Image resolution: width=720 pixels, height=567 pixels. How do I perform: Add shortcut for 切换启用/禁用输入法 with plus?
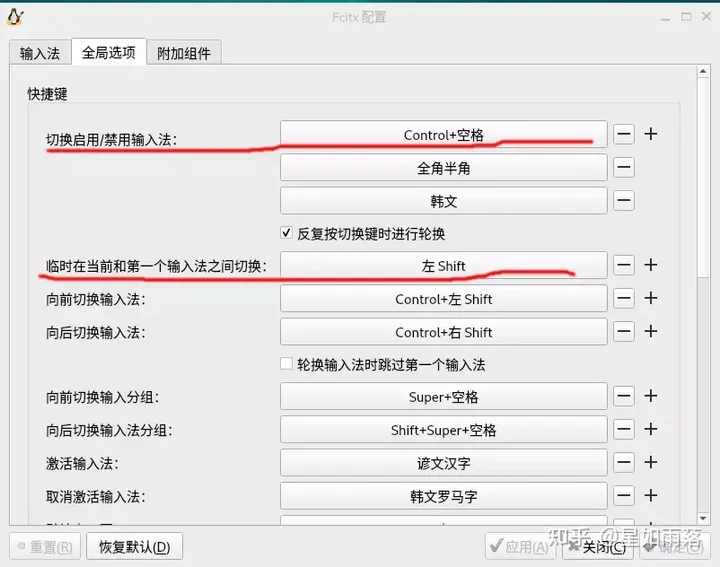[651, 134]
